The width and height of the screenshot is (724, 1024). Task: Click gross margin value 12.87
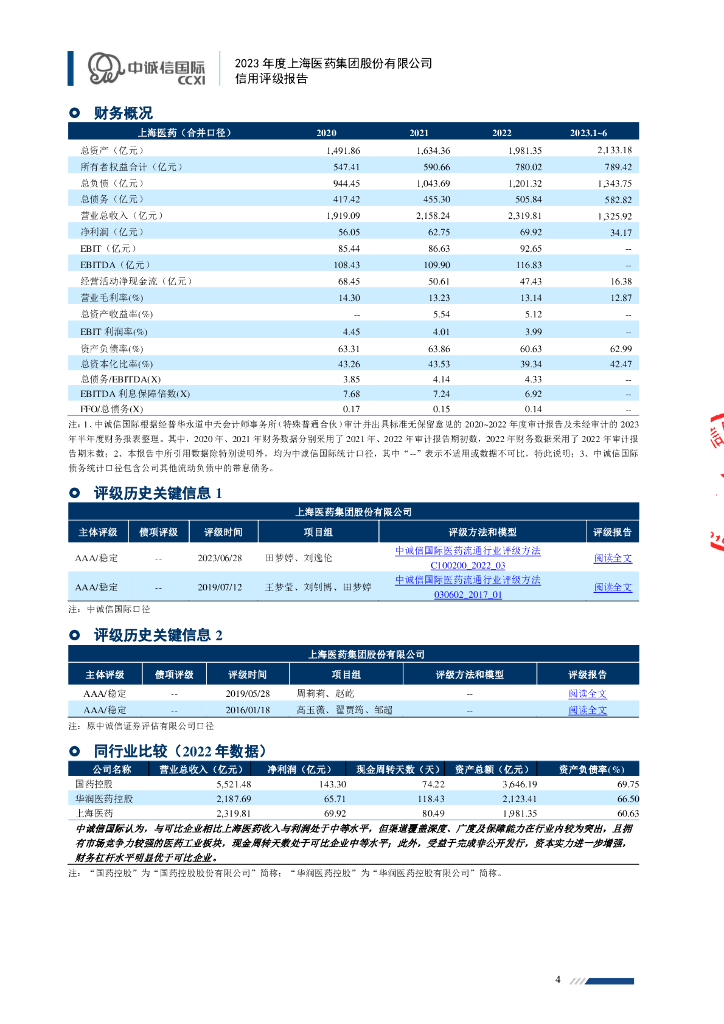click(621, 298)
